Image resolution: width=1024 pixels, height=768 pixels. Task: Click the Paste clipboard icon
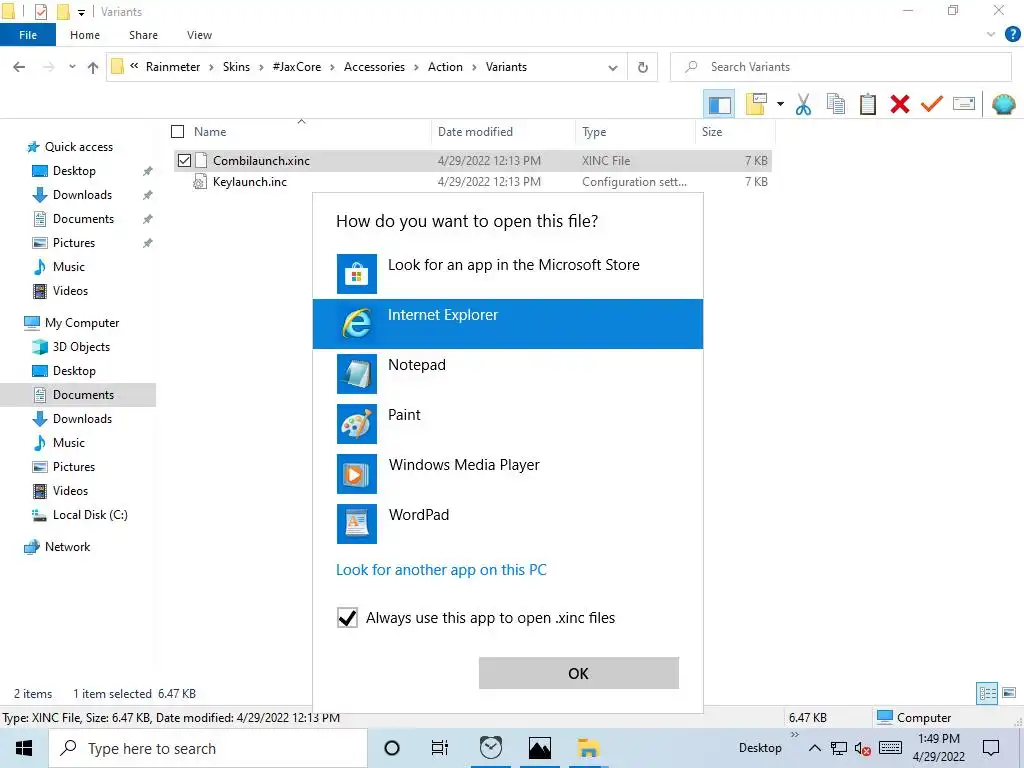click(x=867, y=104)
